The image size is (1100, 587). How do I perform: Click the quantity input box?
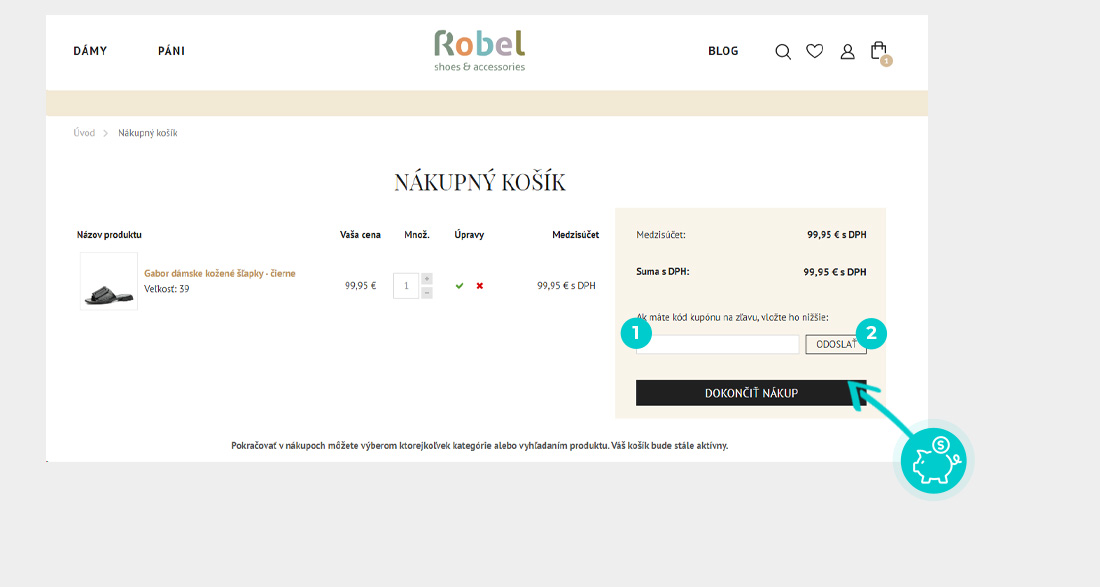pyautogui.click(x=406, y=286)
